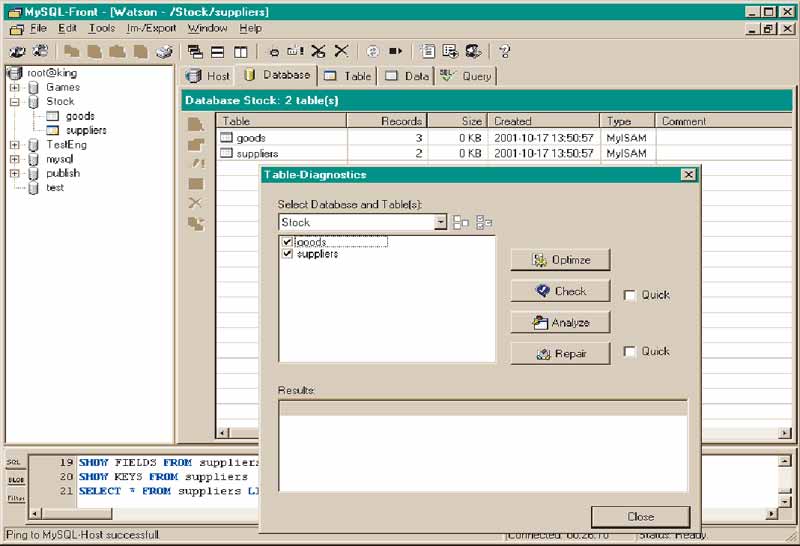Switch to the Data tab

pos(407,76)
